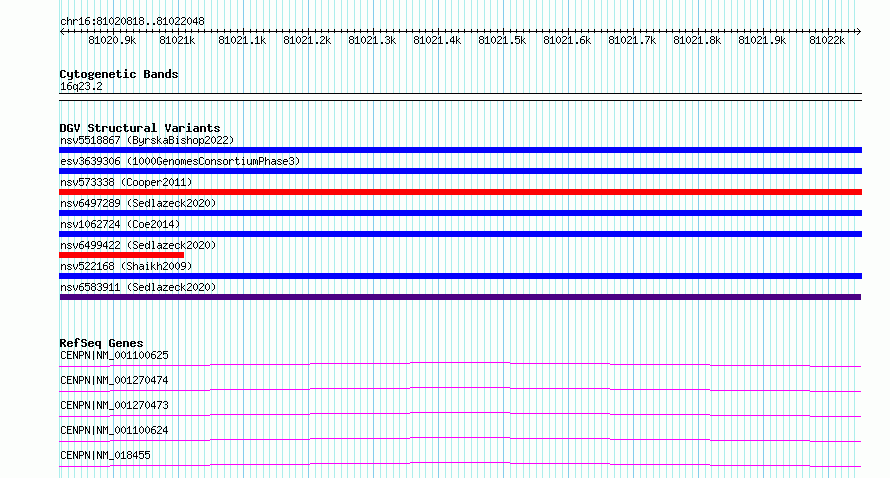Click the magenta line for NM_001270474
The image size is (890, 478).
[x=460, y=389]
